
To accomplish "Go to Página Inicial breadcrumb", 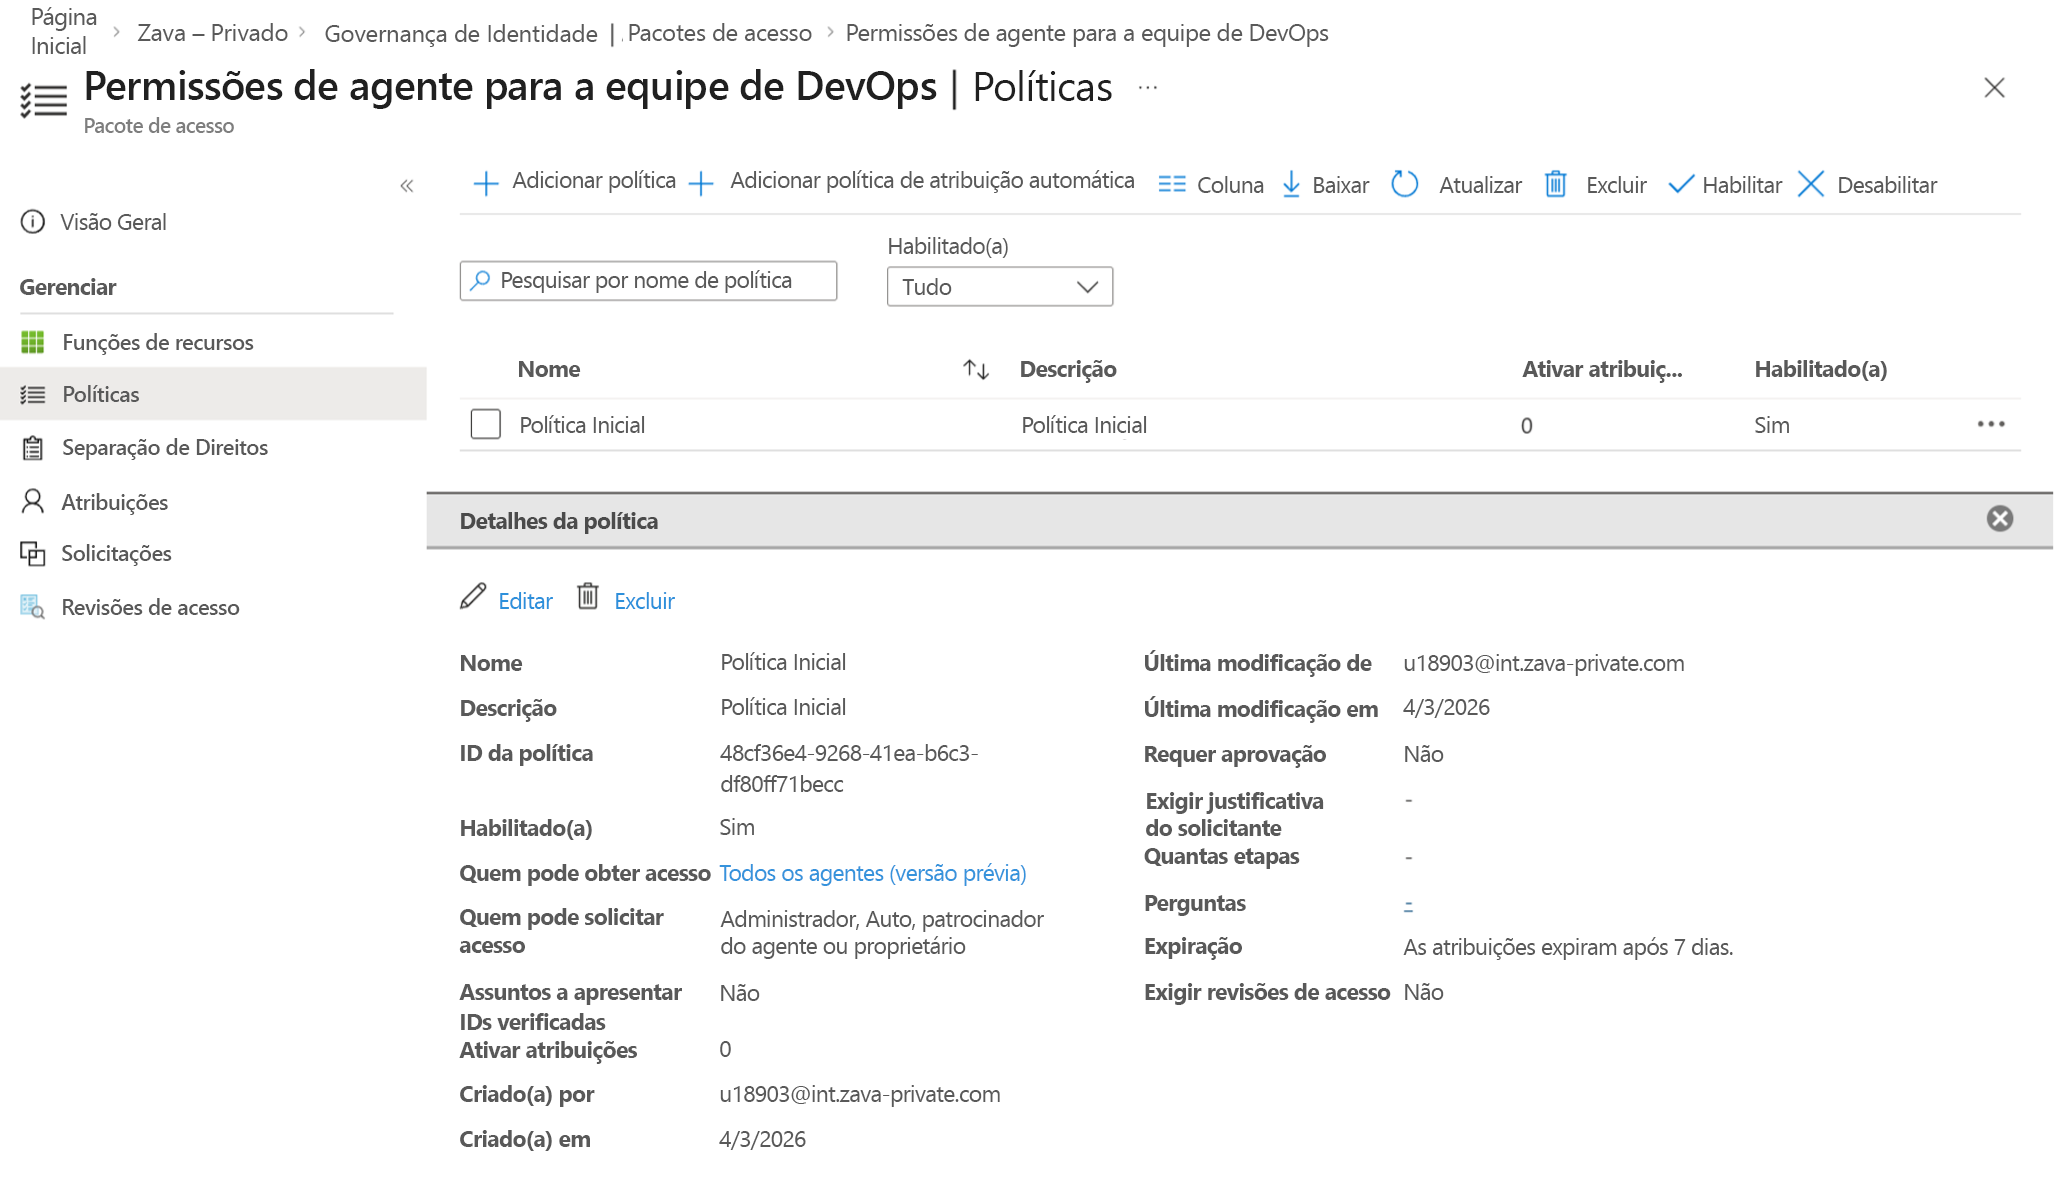I will click(63, 32).
